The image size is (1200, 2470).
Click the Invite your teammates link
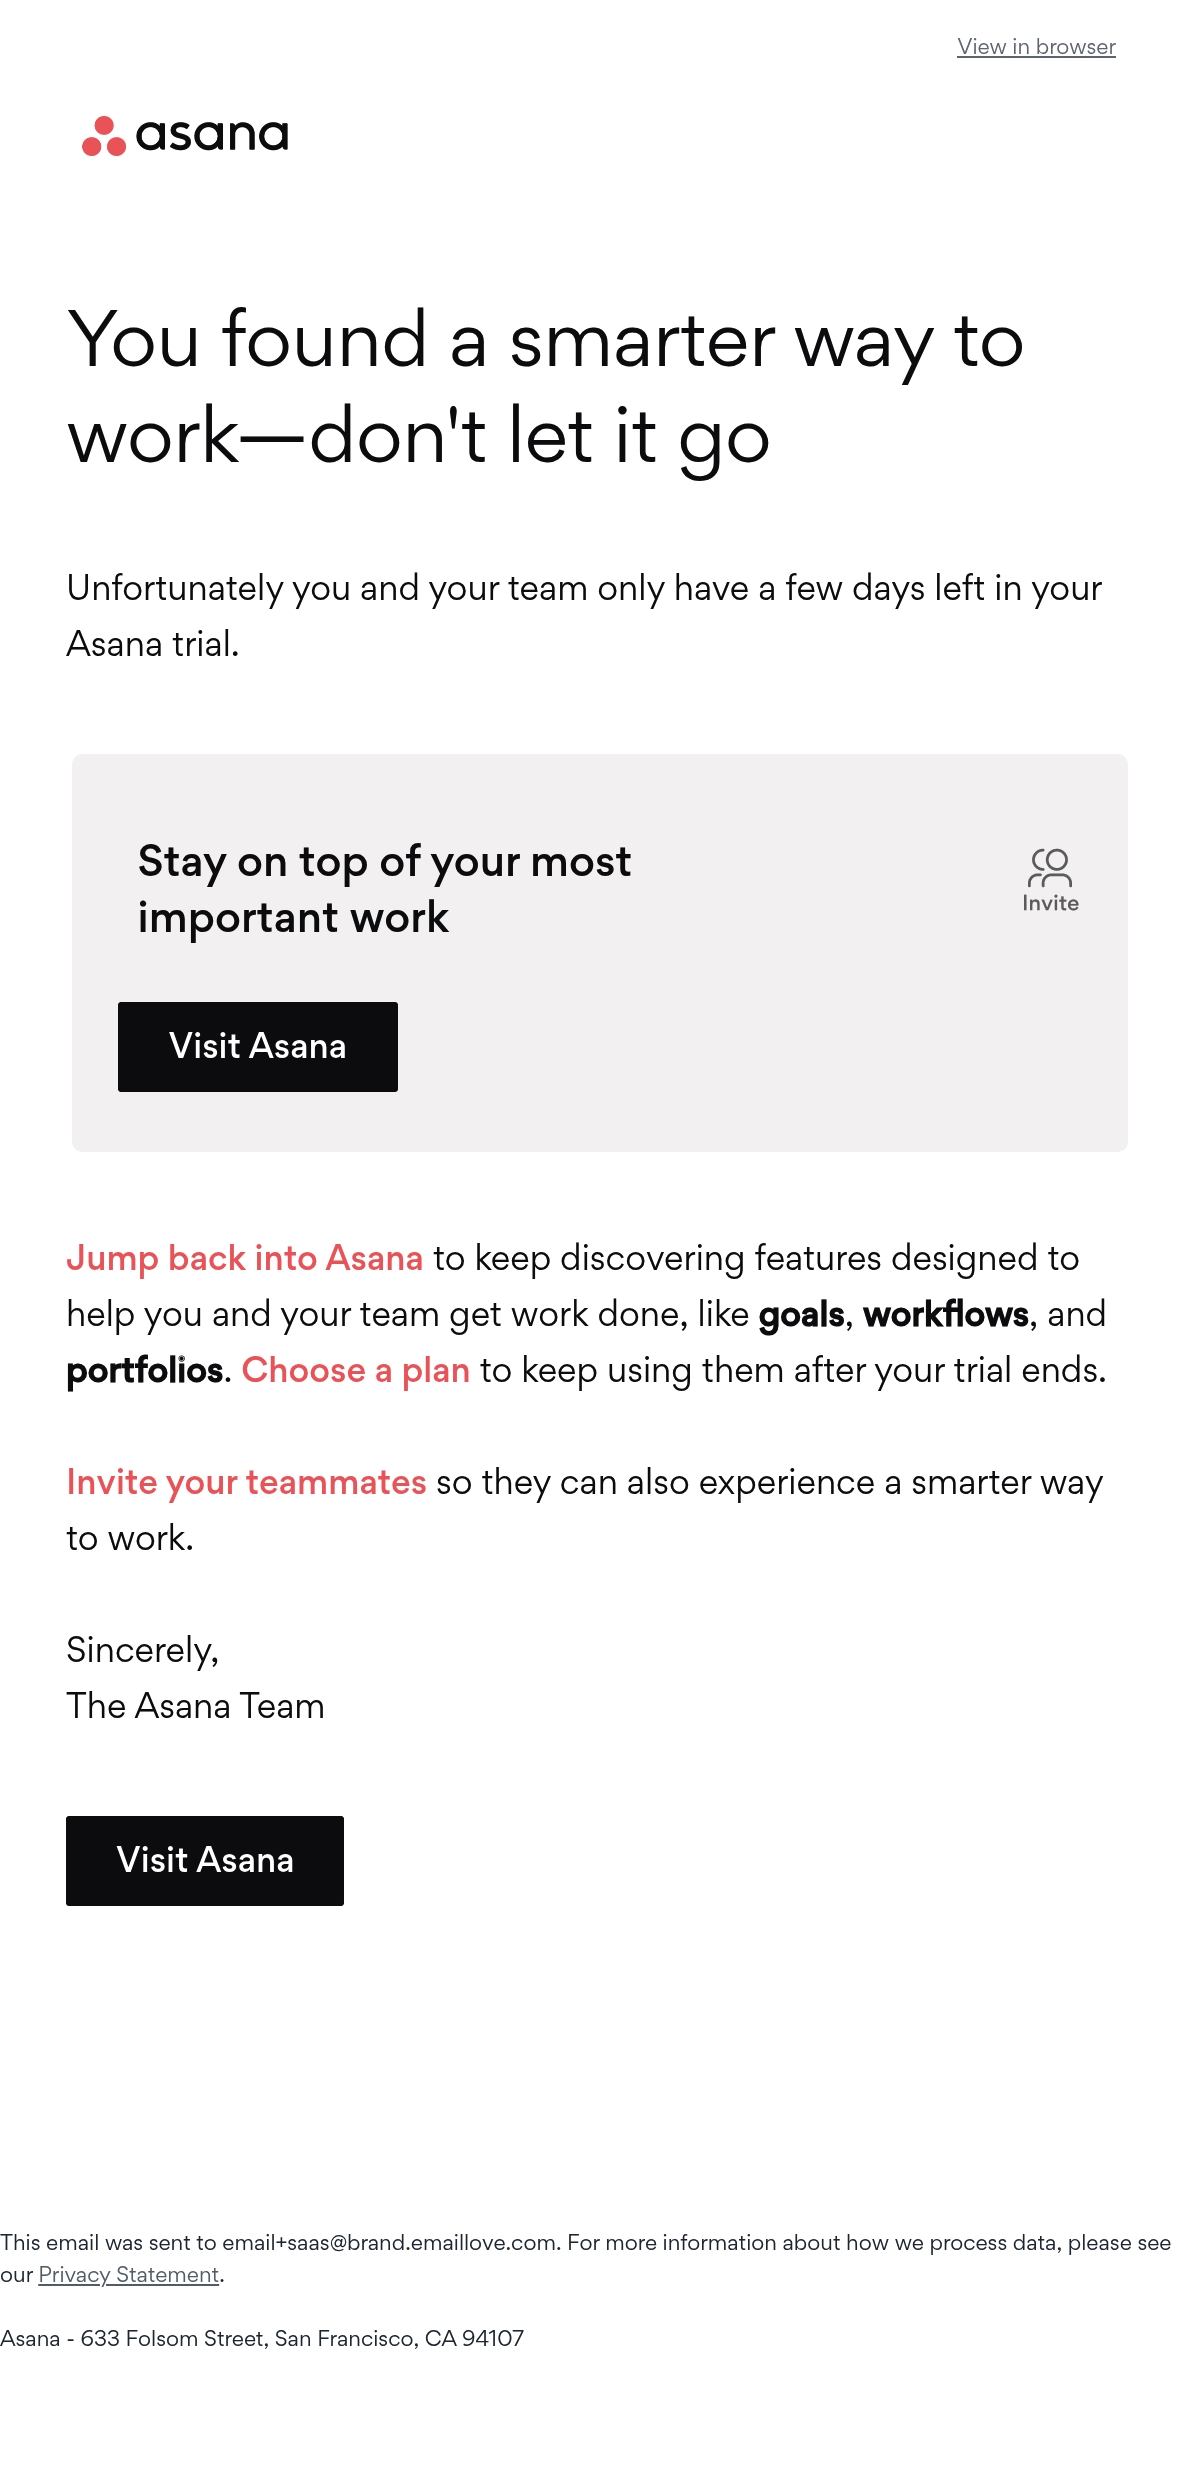[x=245, y=1482]
